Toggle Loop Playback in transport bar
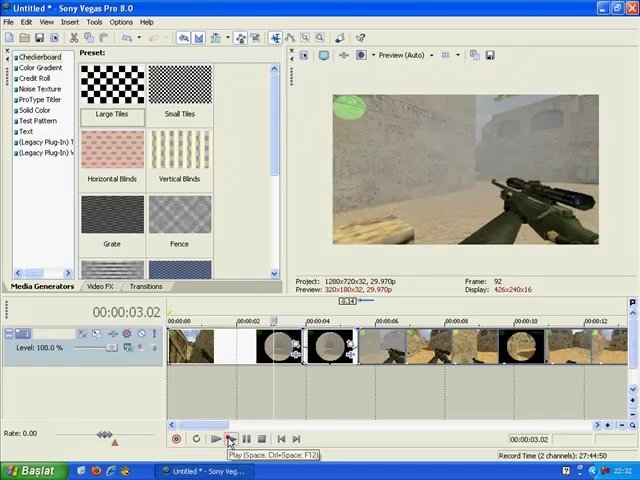This screenshot has width=640, height=480. (x=196, y=439)
